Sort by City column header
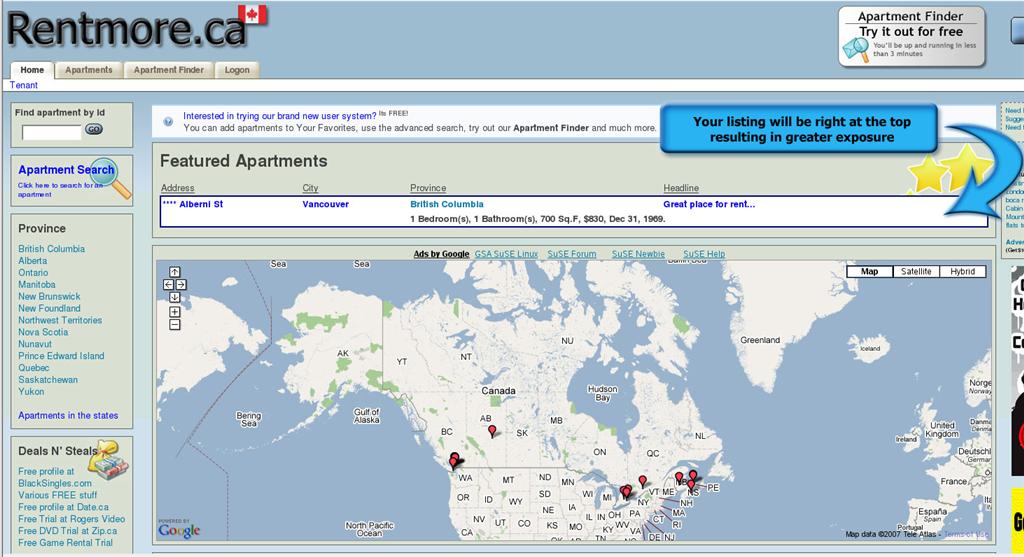 tap(310, 188)
